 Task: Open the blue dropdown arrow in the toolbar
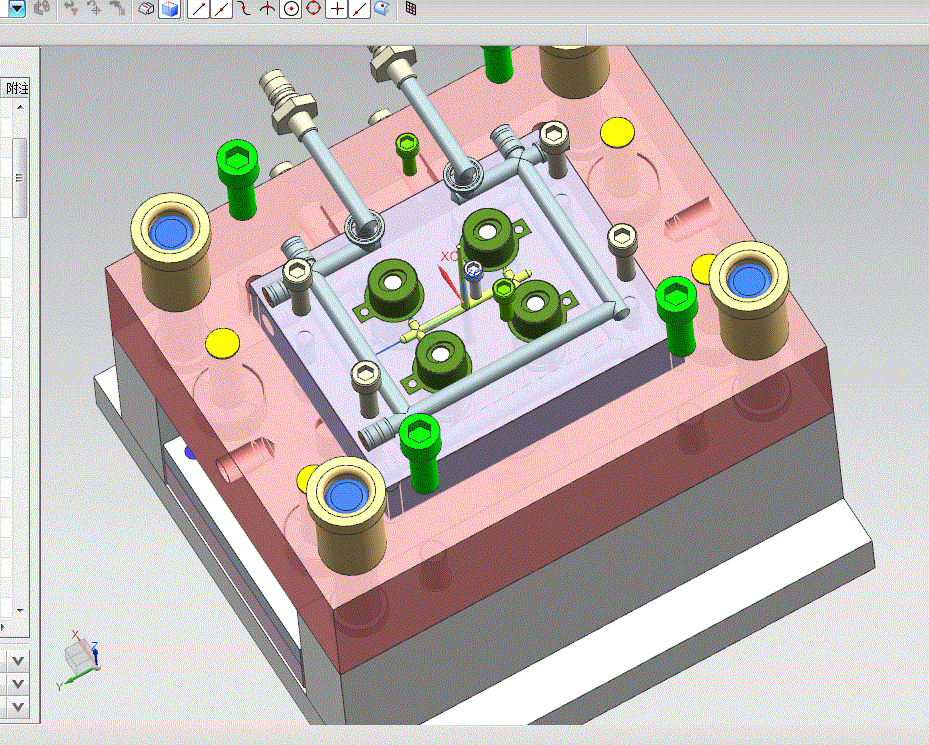pyautogui.click(x=16, y=8)
